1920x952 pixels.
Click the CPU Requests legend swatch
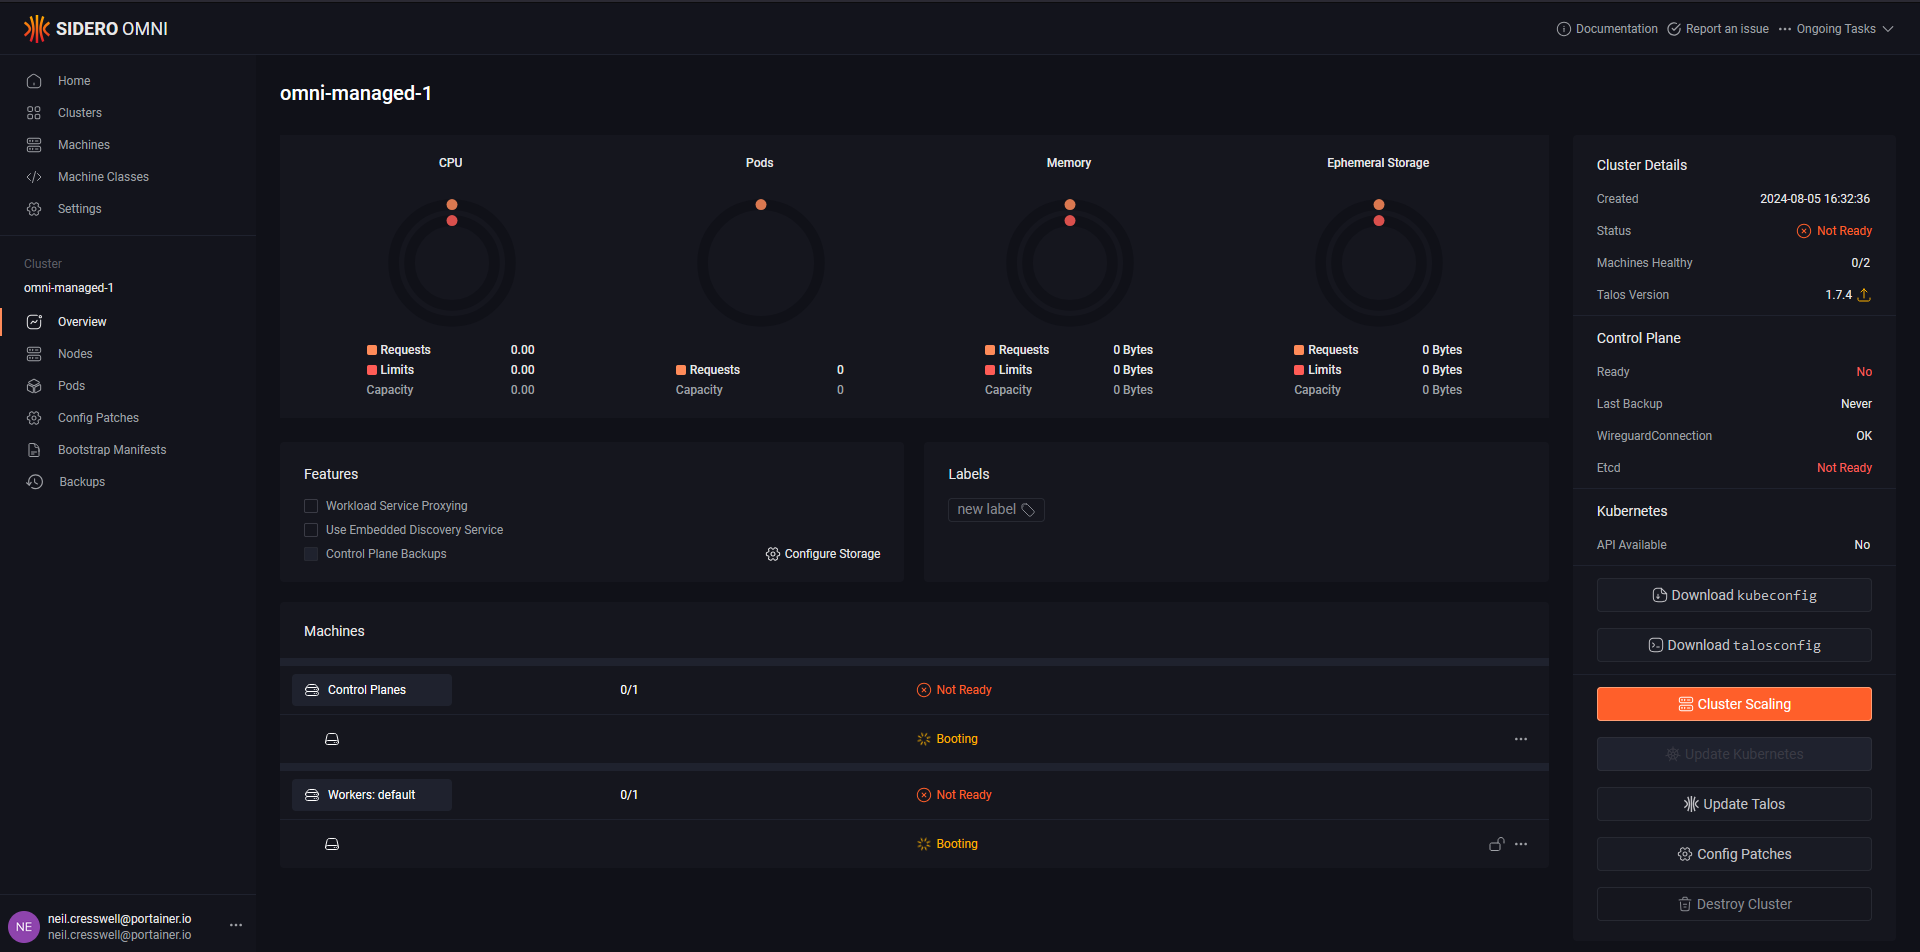(x=372, y=350)
